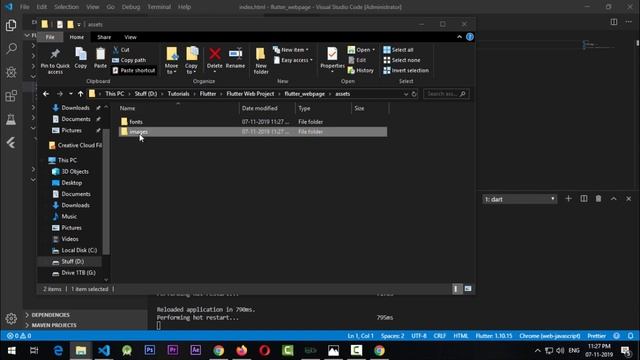Viewport: 640px width, 360px height.
Task: Click Tutorials breadcrumb in address bar
Action: (178, 94)
